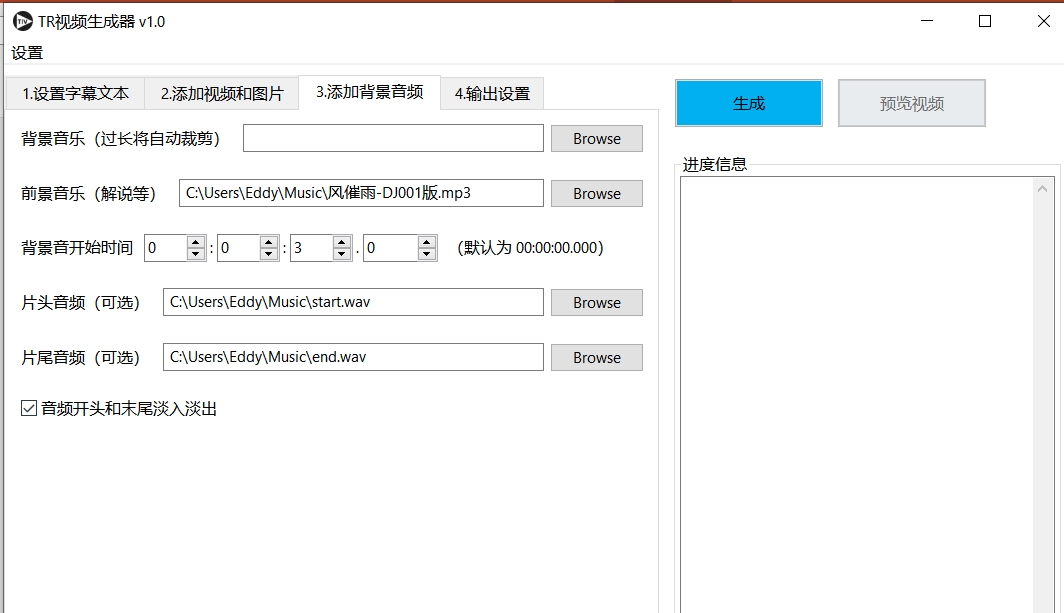This screenshot has width=1064, height=613.
Task: Increase the hours value of start time
Action: [196, 242]
